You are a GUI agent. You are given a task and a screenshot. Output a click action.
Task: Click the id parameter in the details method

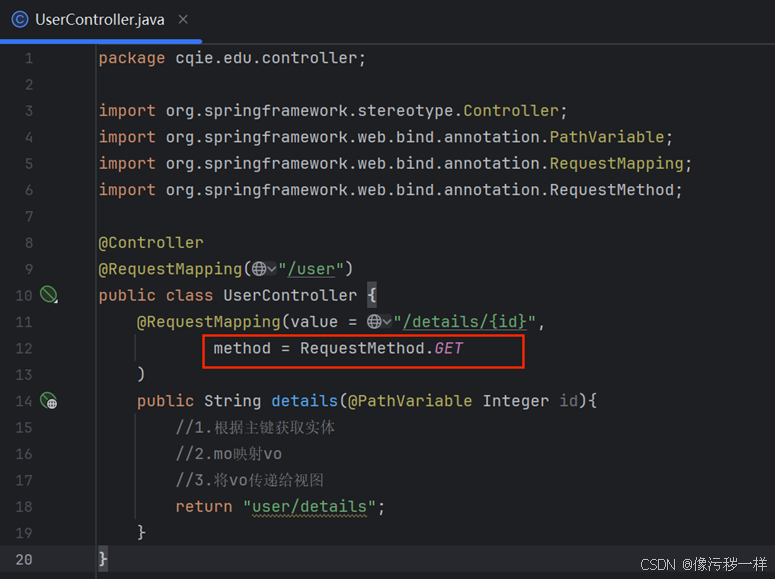(568, 401)
